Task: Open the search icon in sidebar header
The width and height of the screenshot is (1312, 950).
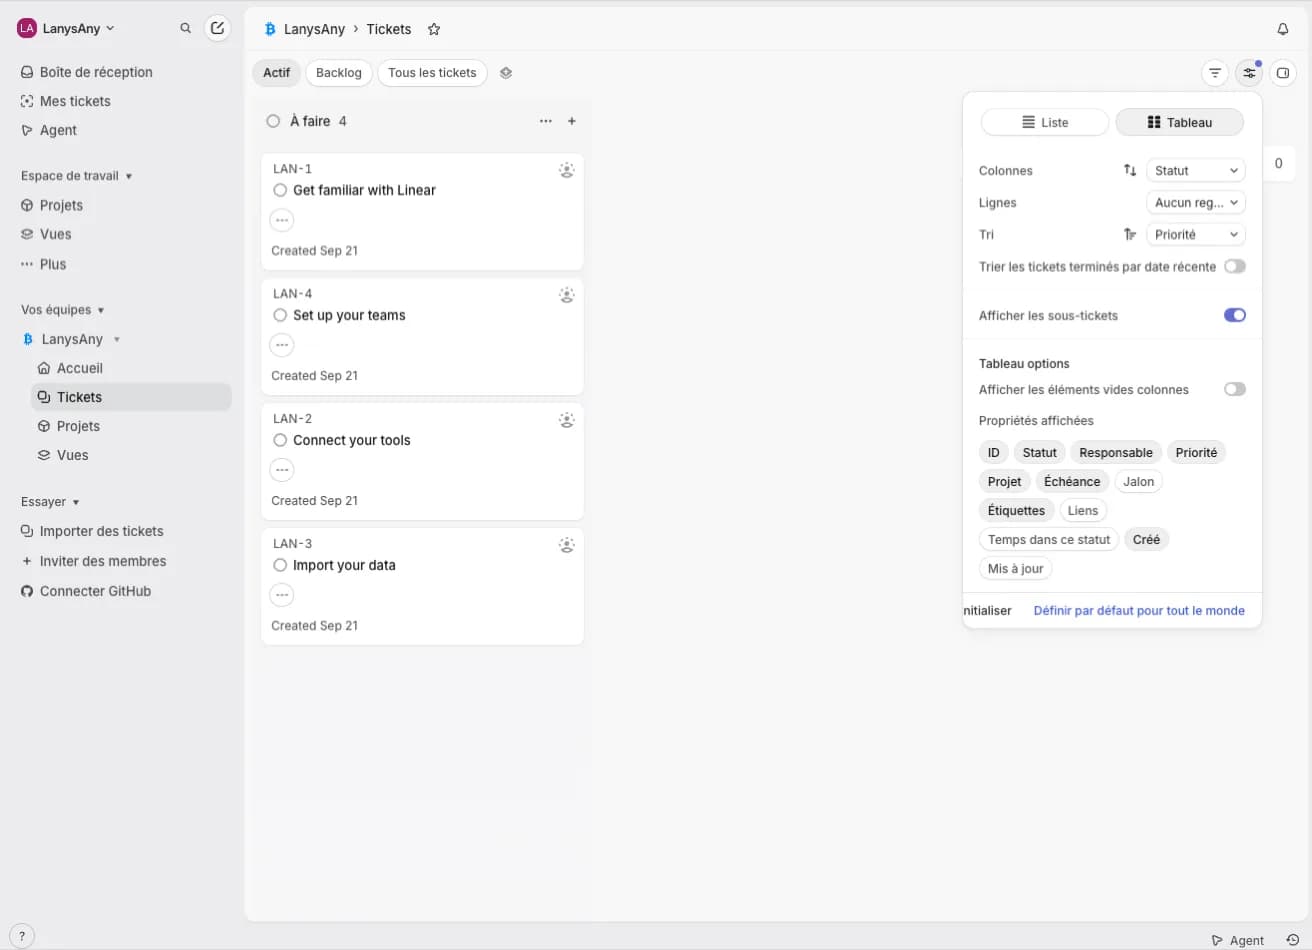Action: pos(185,28)
